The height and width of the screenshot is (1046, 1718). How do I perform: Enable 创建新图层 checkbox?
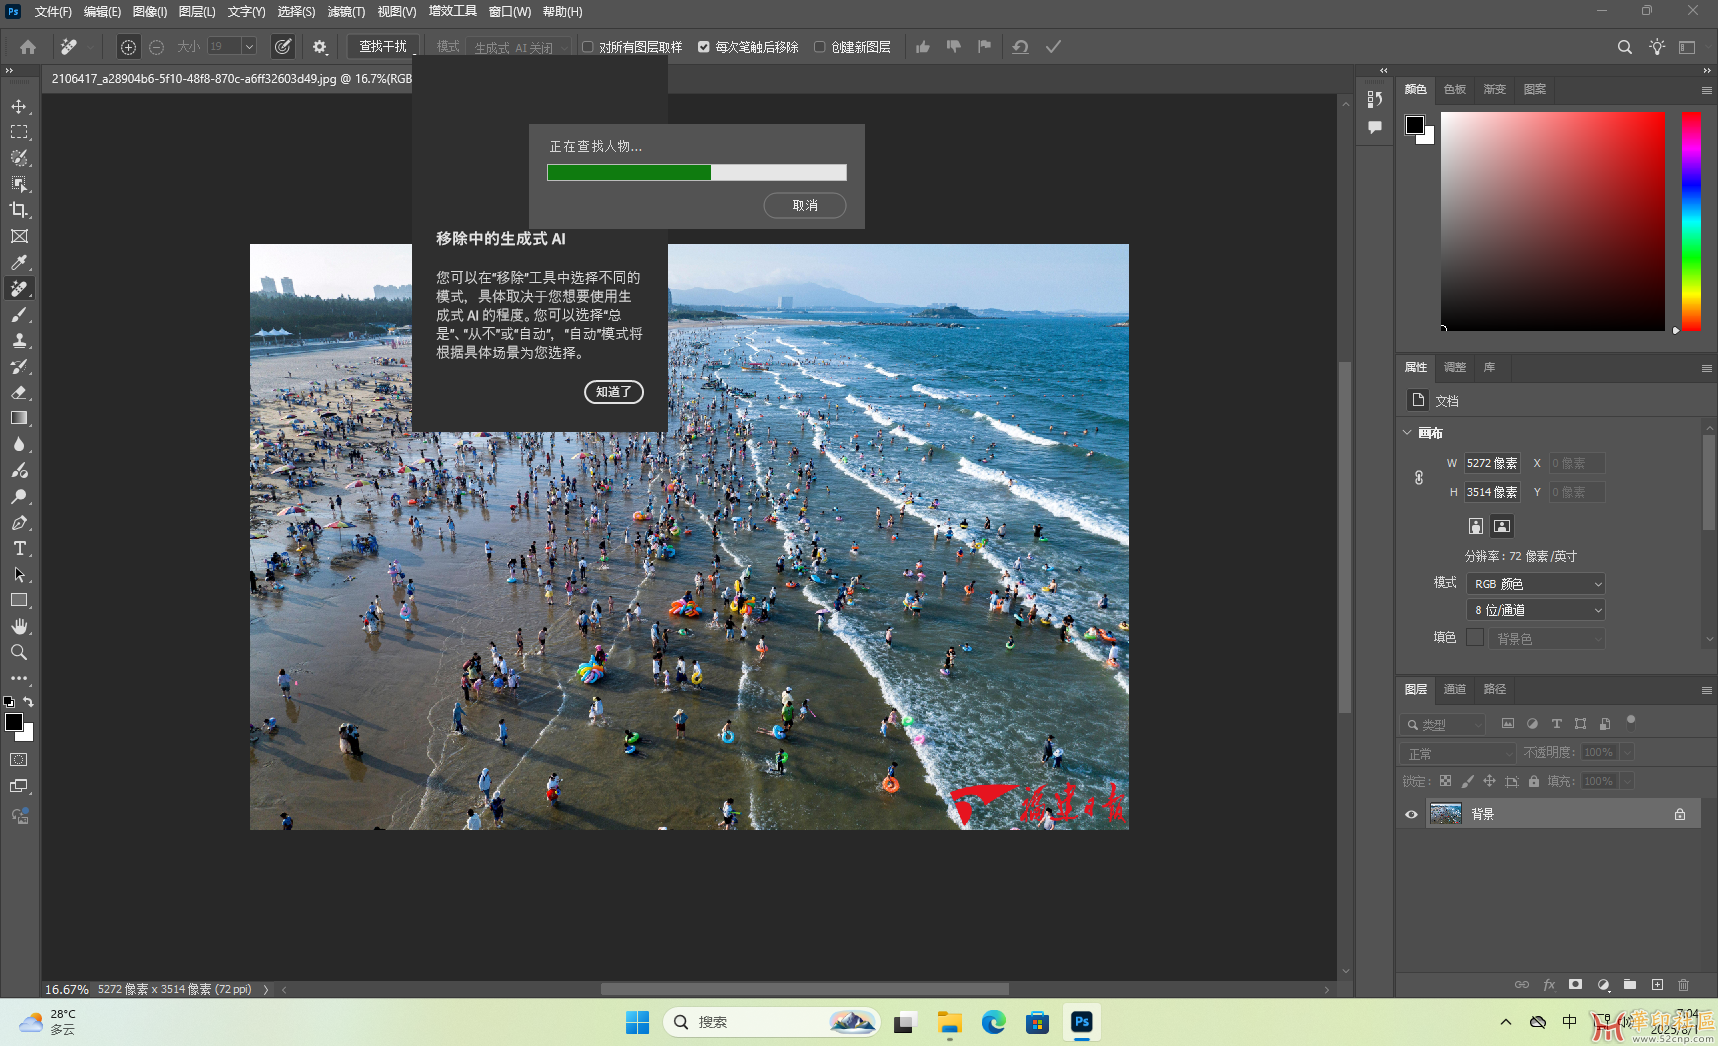820,47
